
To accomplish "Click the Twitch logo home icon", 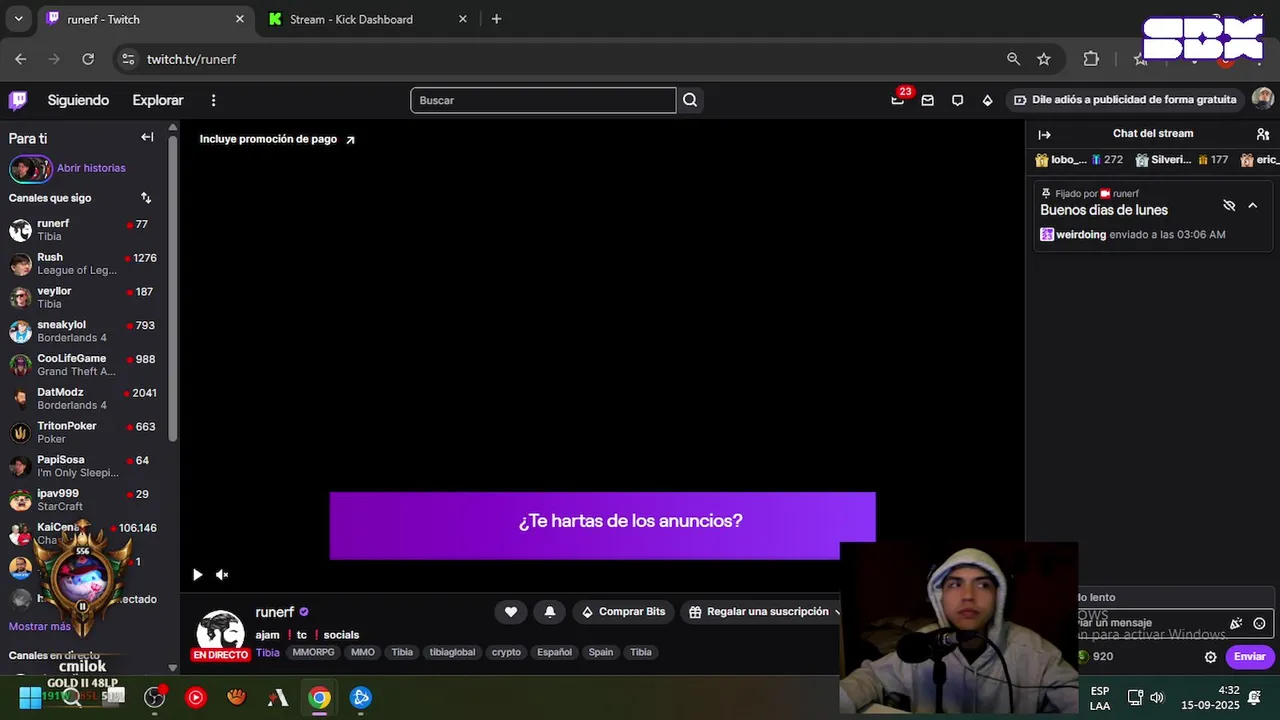I will coord(18,100).
